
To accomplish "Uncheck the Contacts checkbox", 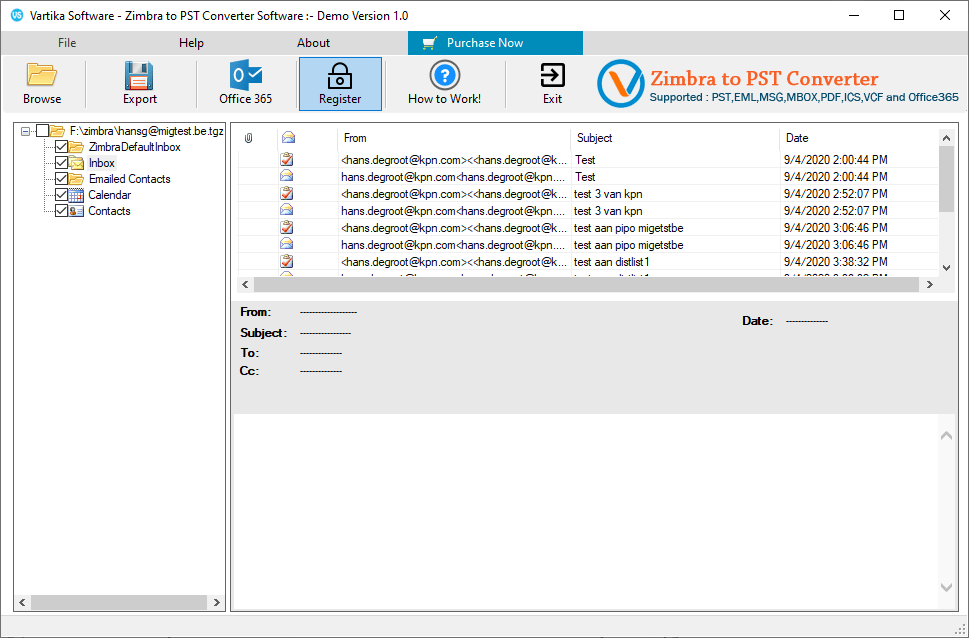I will coord(61,211).
